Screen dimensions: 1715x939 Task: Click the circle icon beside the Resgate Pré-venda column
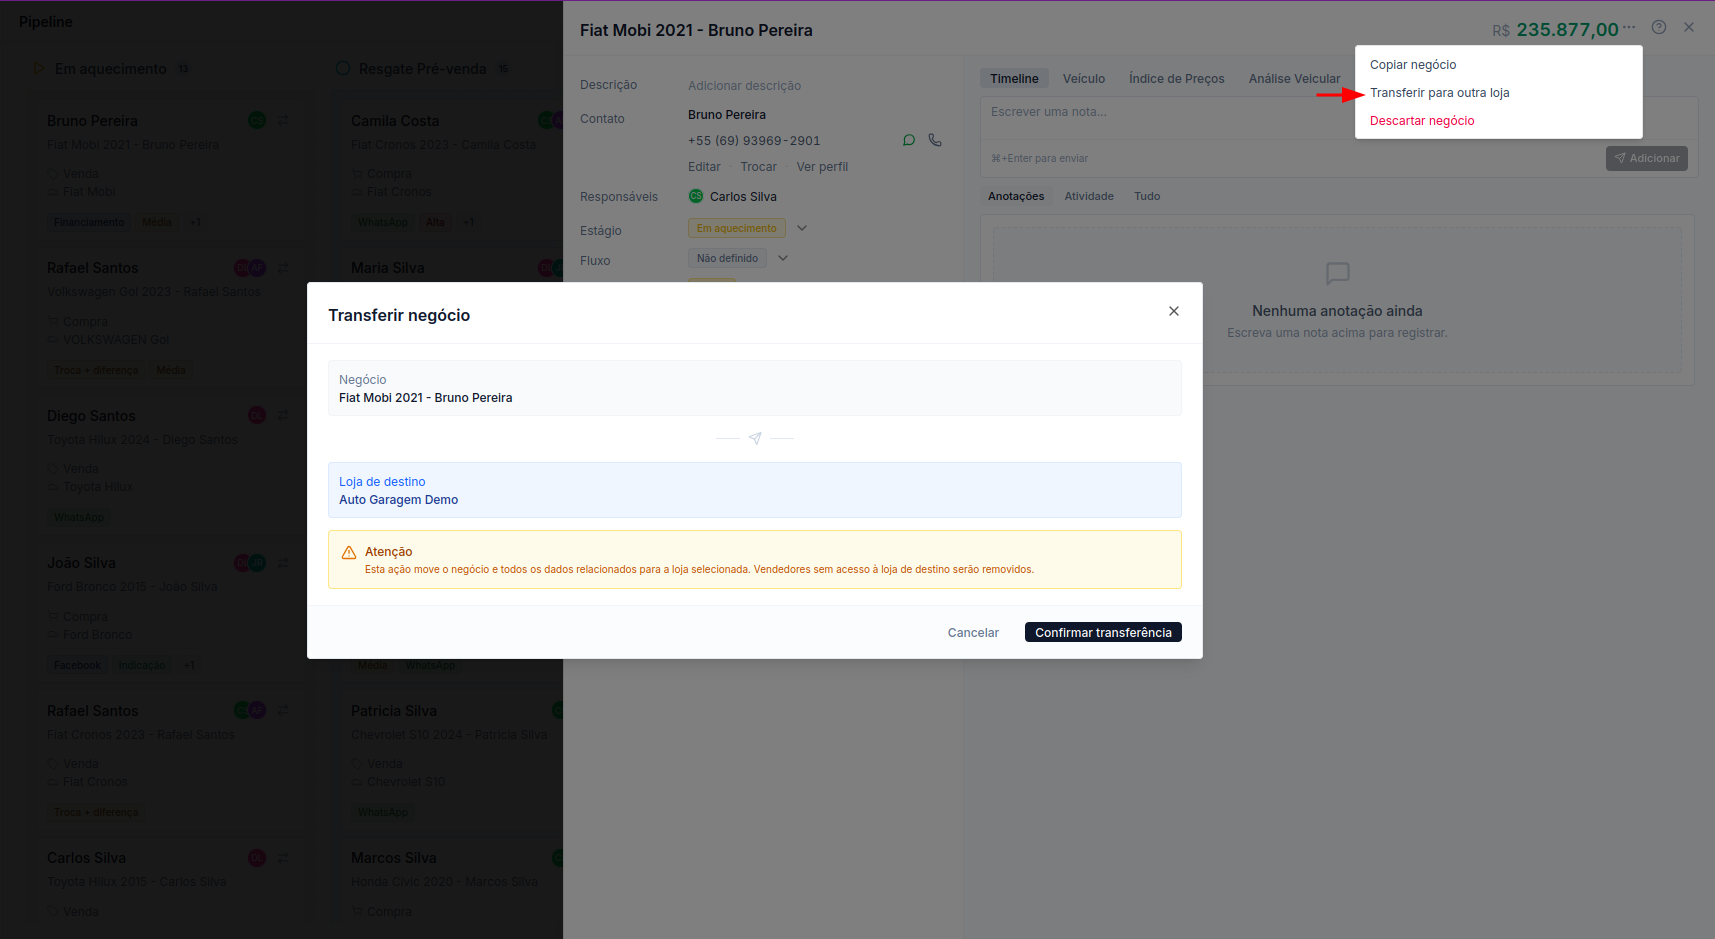343,68
